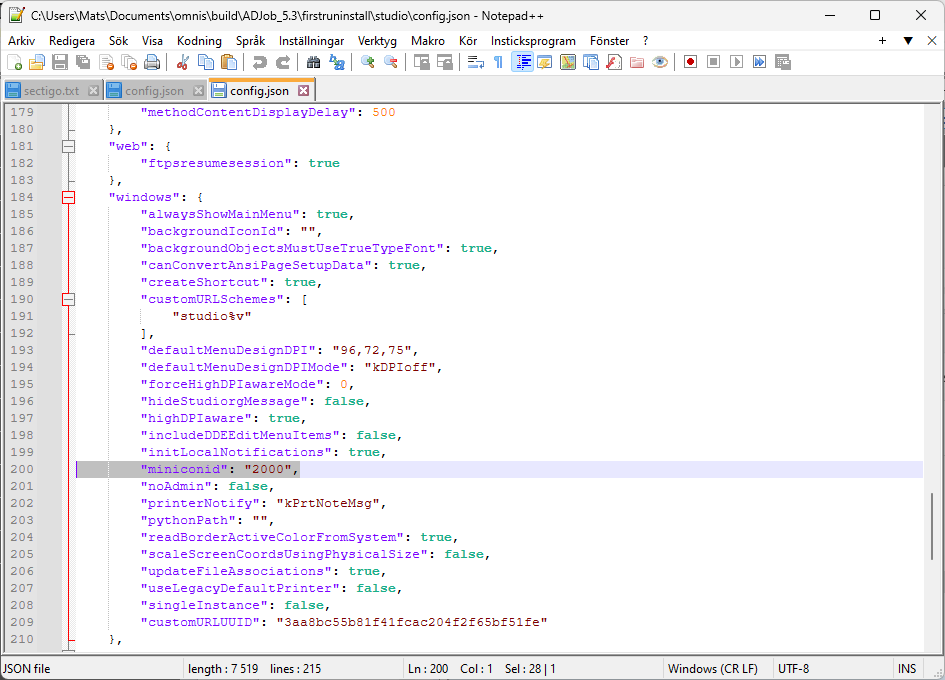Open the Inställningar menu
Viewport: 945px width, 680px height.
312,41
